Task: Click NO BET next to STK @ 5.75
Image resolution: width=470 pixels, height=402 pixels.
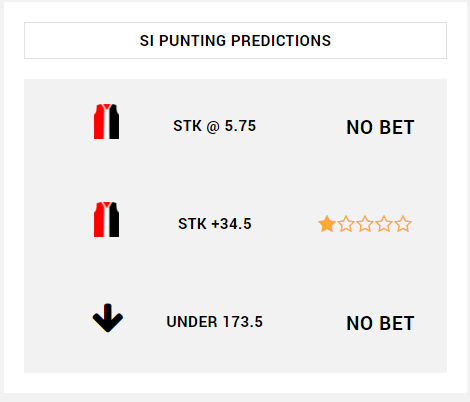Action: click(380, 127)
